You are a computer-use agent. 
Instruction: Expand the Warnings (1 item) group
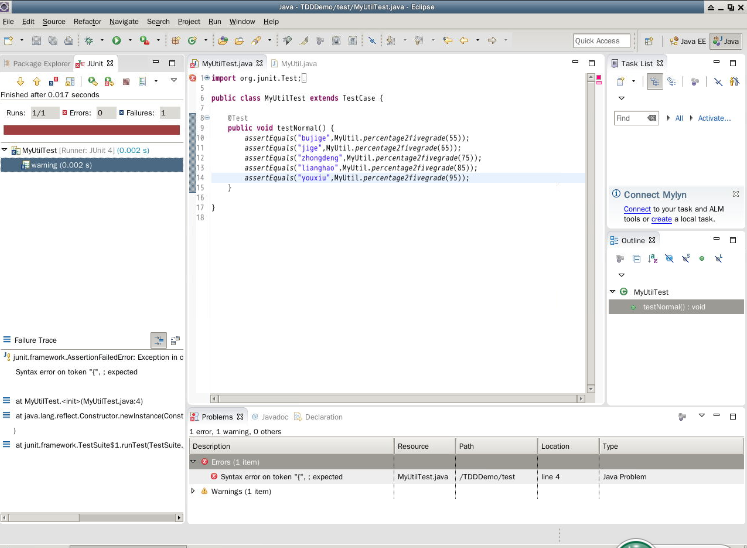tap(193, 491)
